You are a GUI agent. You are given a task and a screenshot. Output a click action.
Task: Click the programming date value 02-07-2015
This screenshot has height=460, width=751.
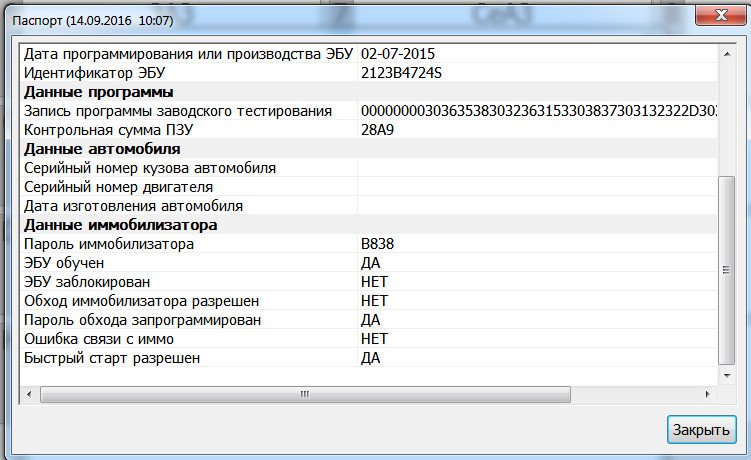pos(398,54)
